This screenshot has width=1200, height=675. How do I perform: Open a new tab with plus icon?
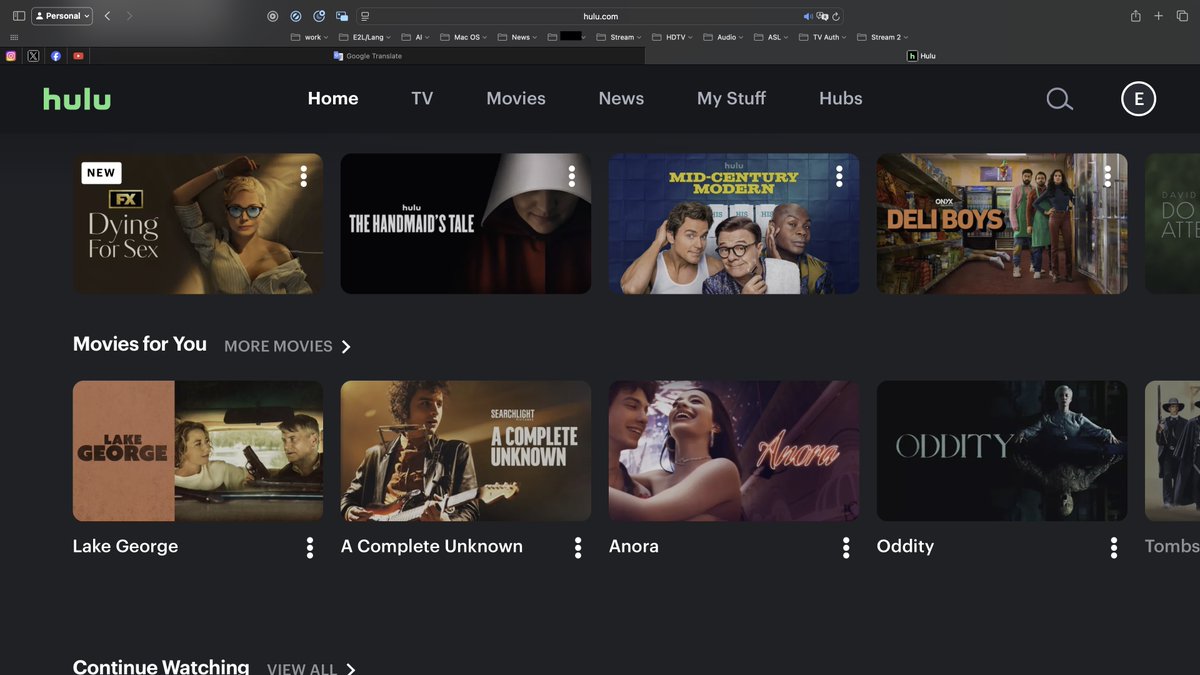pyautogui.click(x=1159, y=16)
